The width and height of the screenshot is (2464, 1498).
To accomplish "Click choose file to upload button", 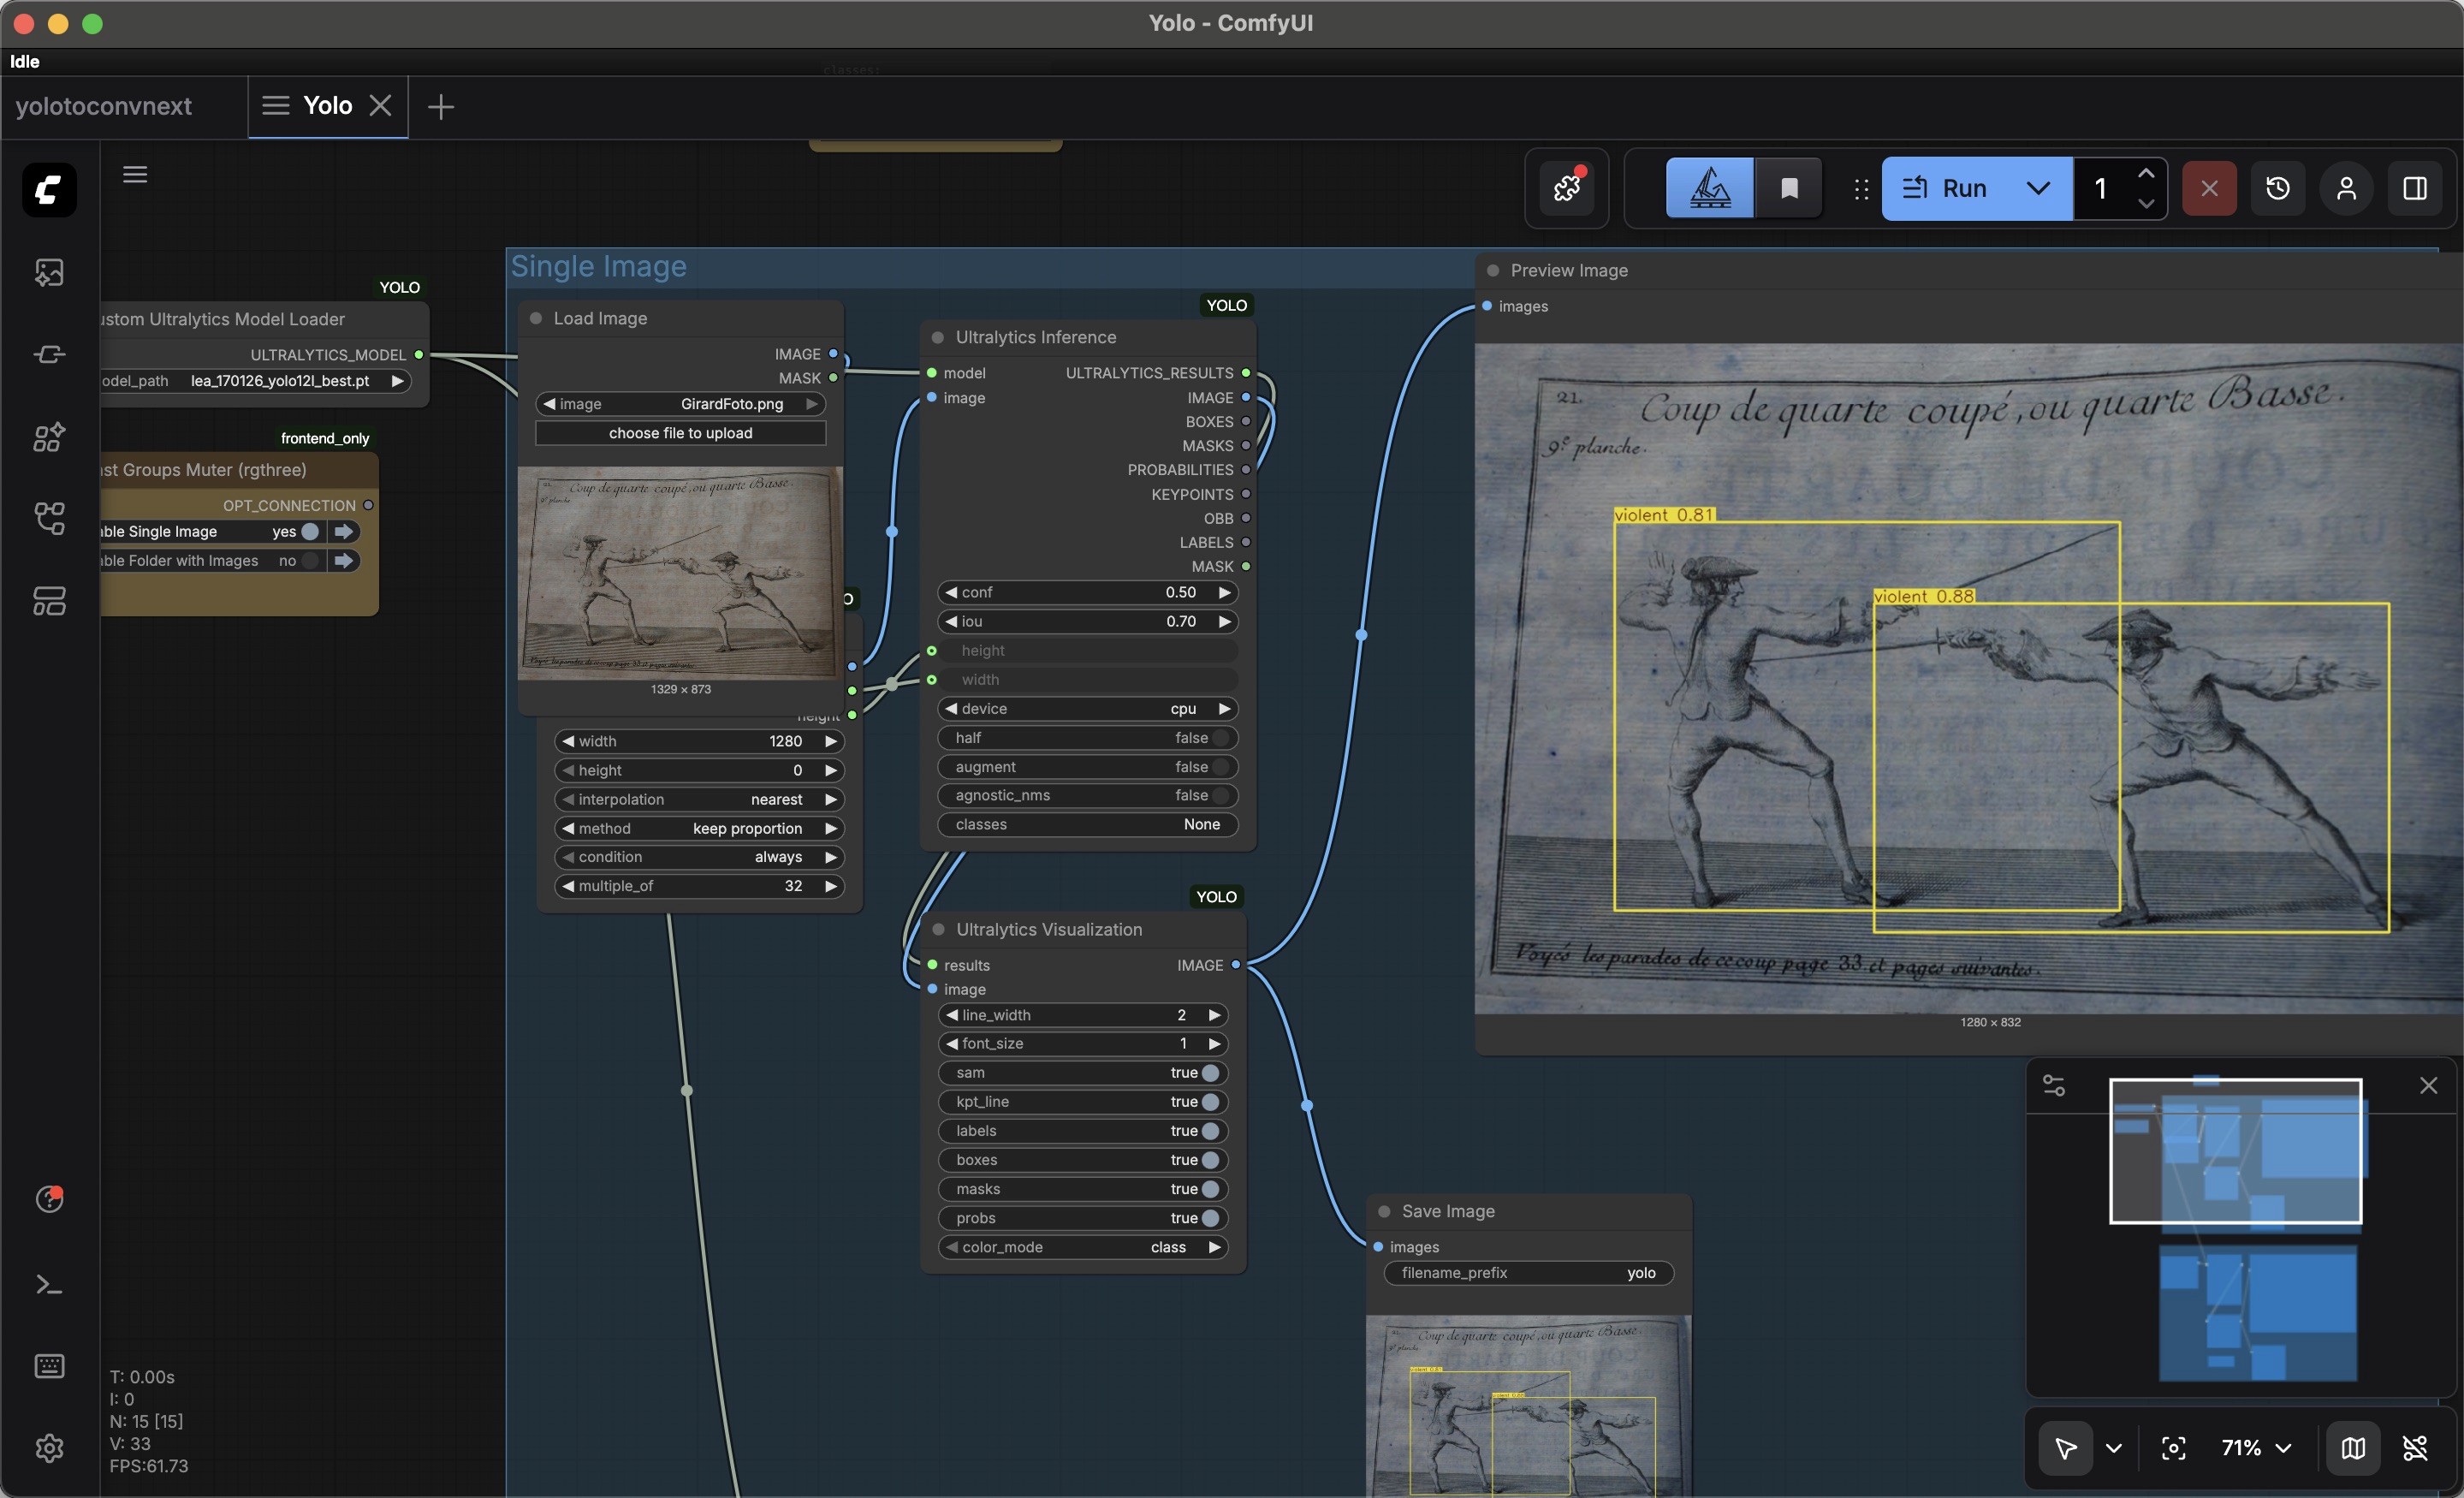I will click(x=680, y=433).
